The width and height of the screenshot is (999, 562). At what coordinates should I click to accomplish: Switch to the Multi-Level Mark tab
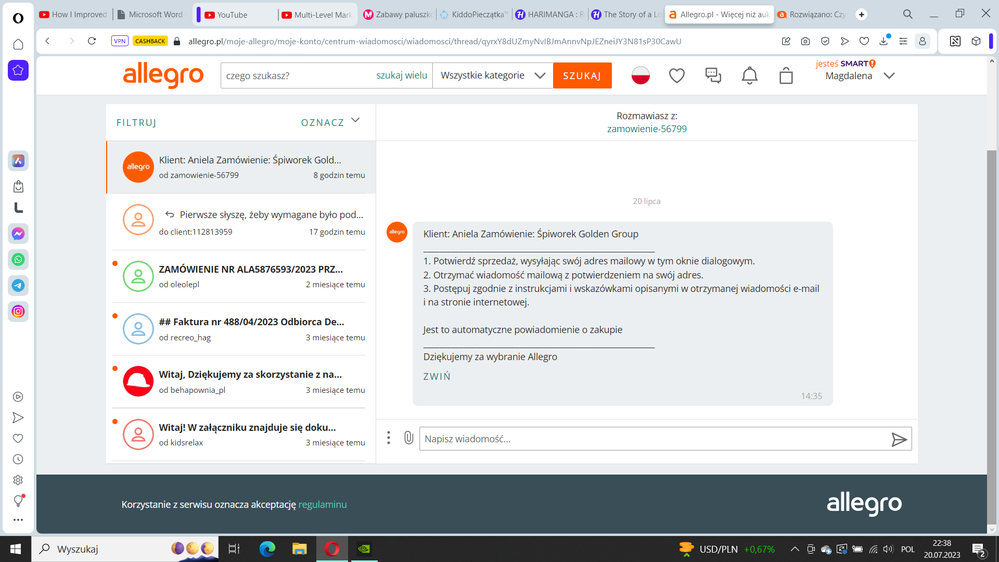pyautogui.click(x=317, y=15)
